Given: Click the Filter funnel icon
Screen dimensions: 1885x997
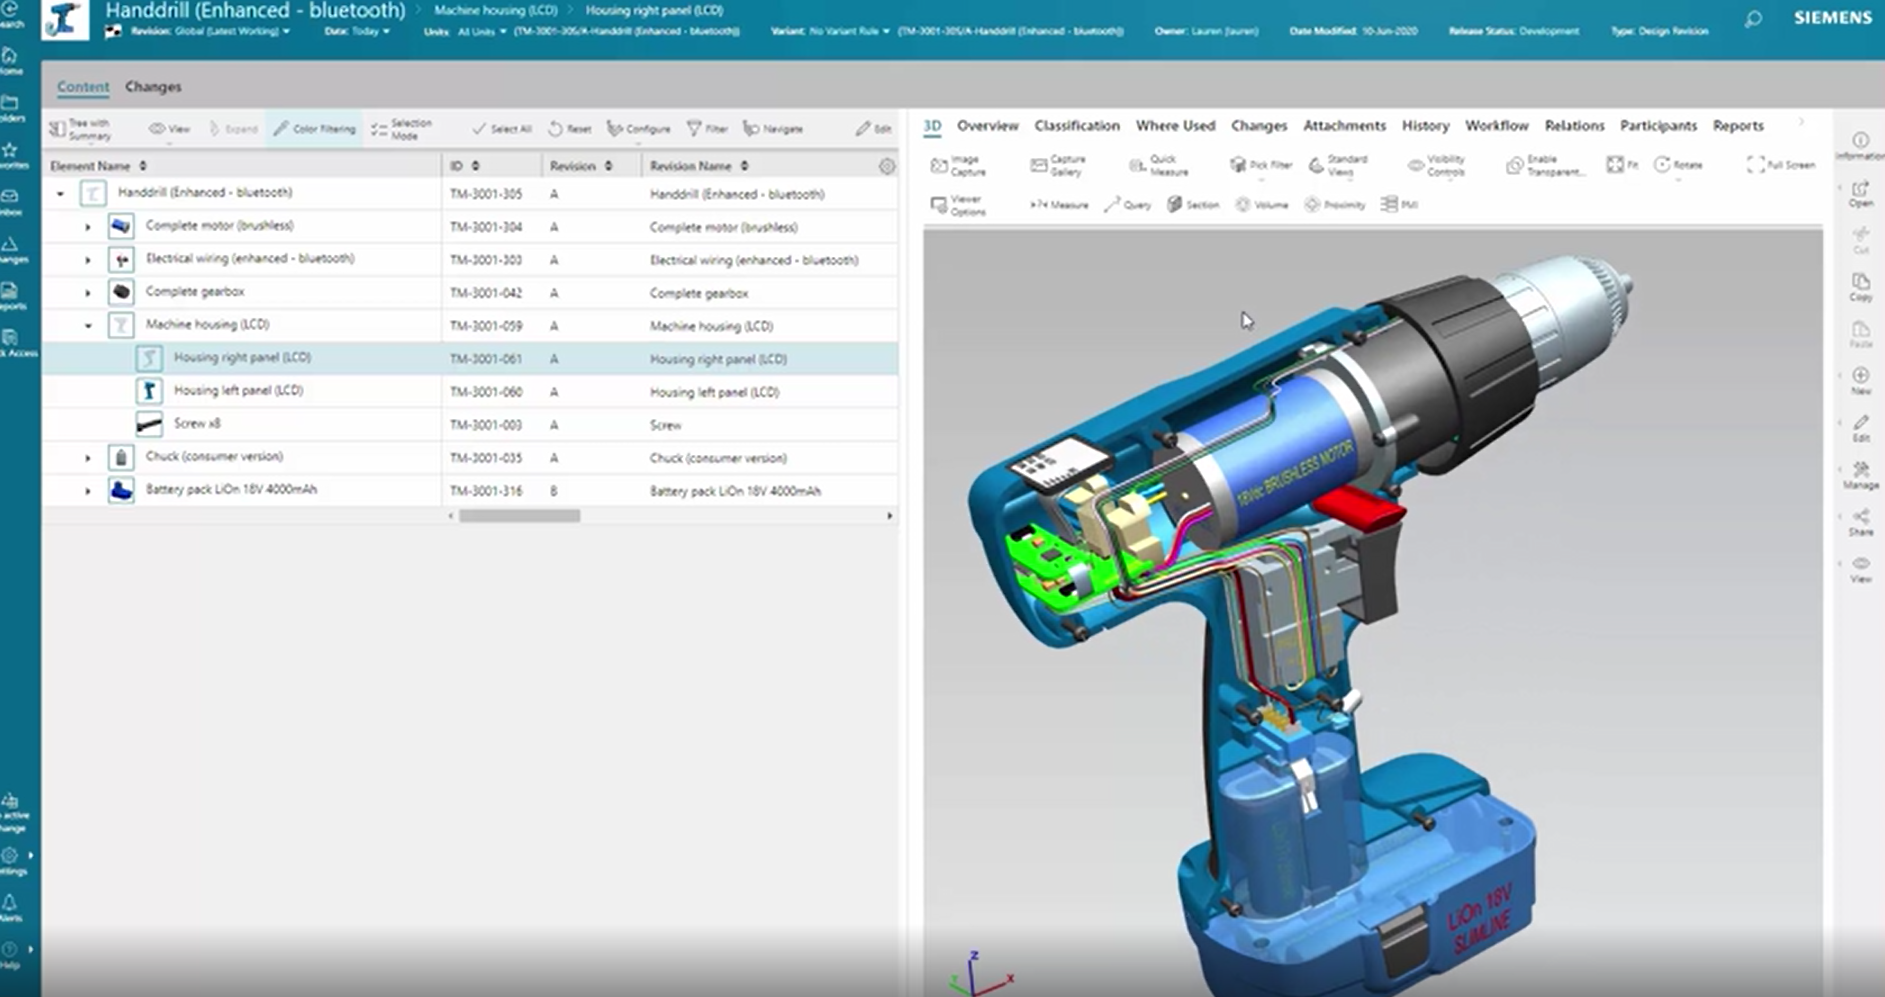Looking at the screenshot, I should pos(706,129).
